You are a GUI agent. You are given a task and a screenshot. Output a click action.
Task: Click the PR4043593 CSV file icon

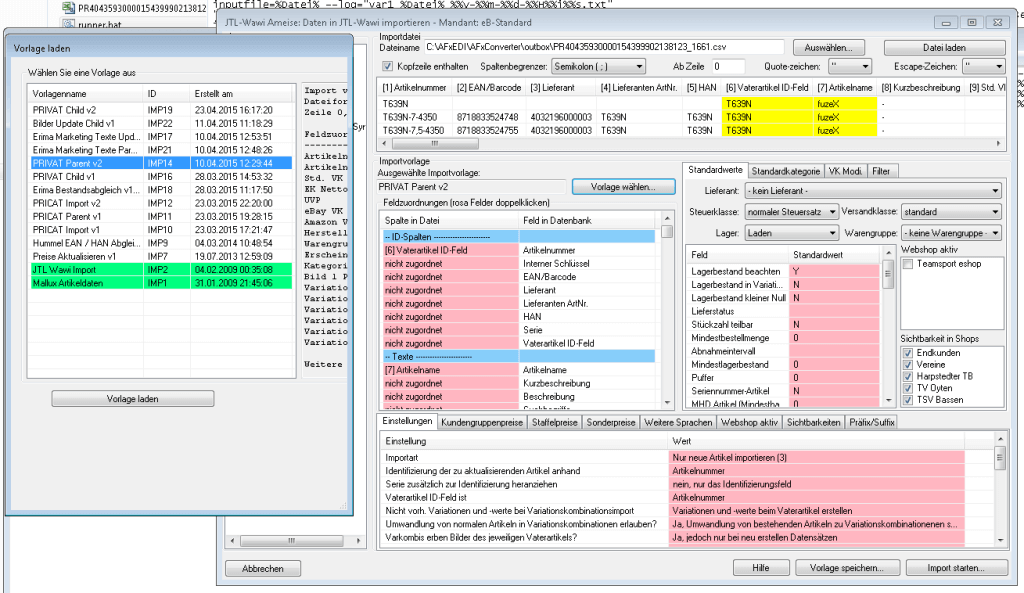click(x=68, y=8)
